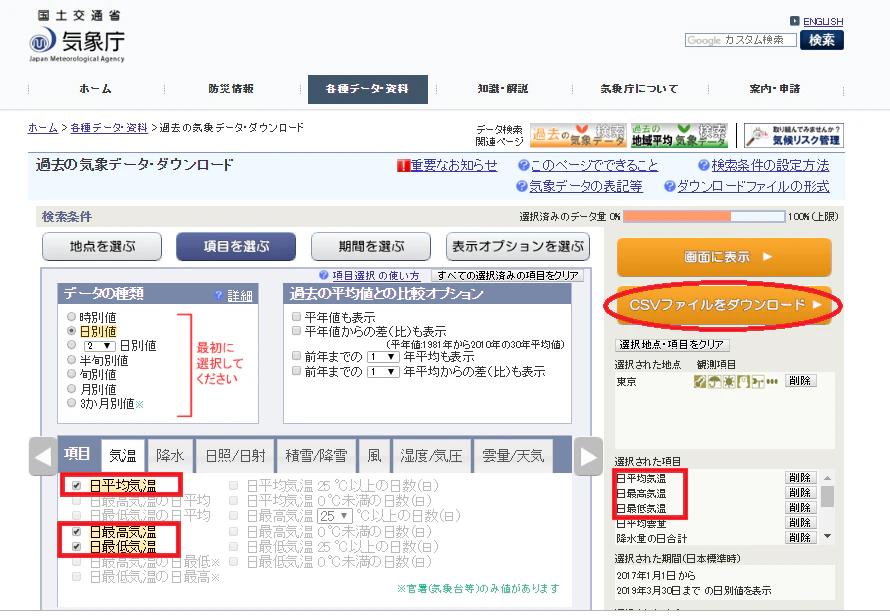Open the 地域平均気象データ banner
Viewport: 890px width, 616px height.
[x=679, y=135]
